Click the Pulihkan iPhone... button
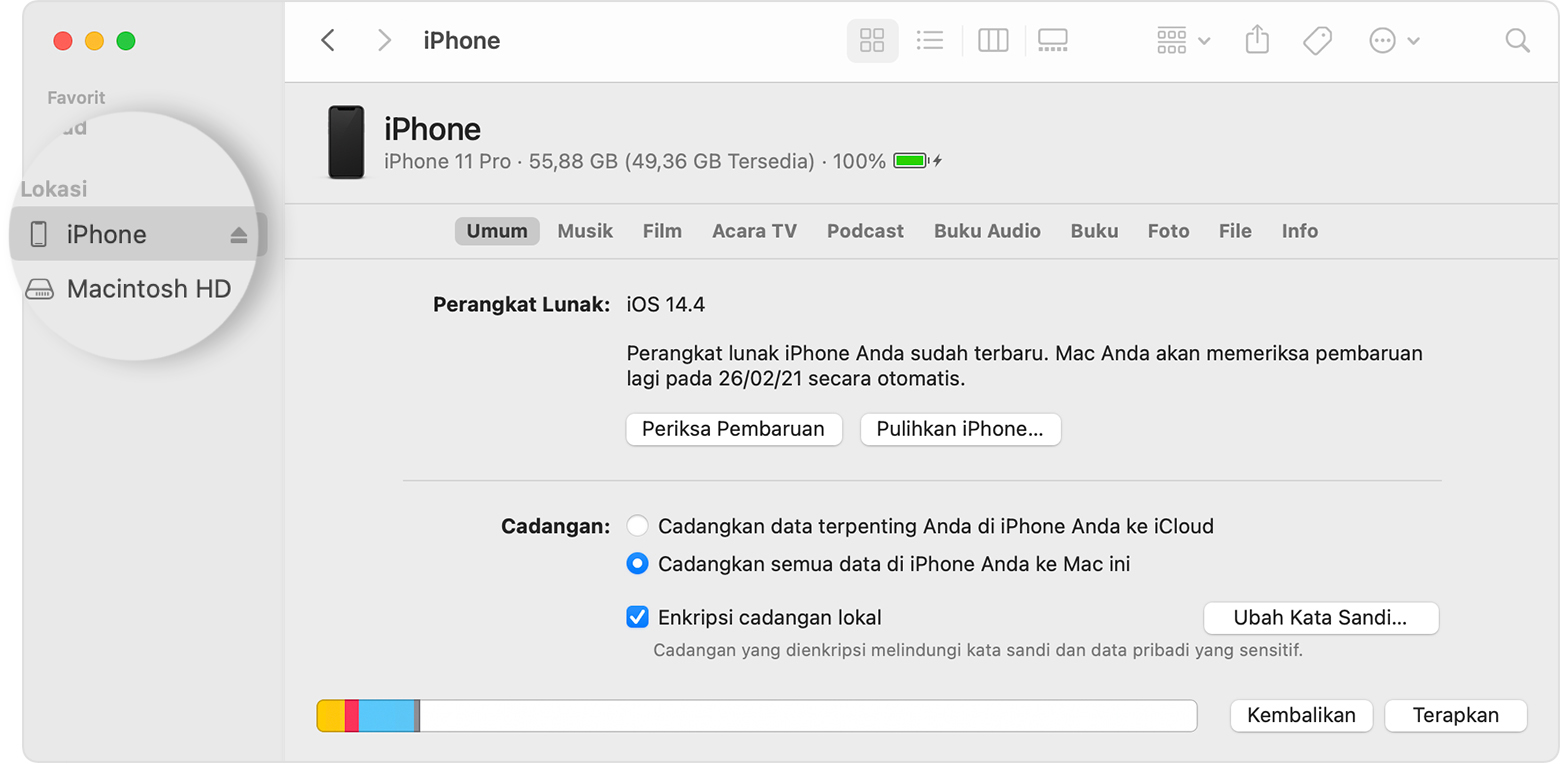Screen dimensions: 1560x764 tap(960, 429)
